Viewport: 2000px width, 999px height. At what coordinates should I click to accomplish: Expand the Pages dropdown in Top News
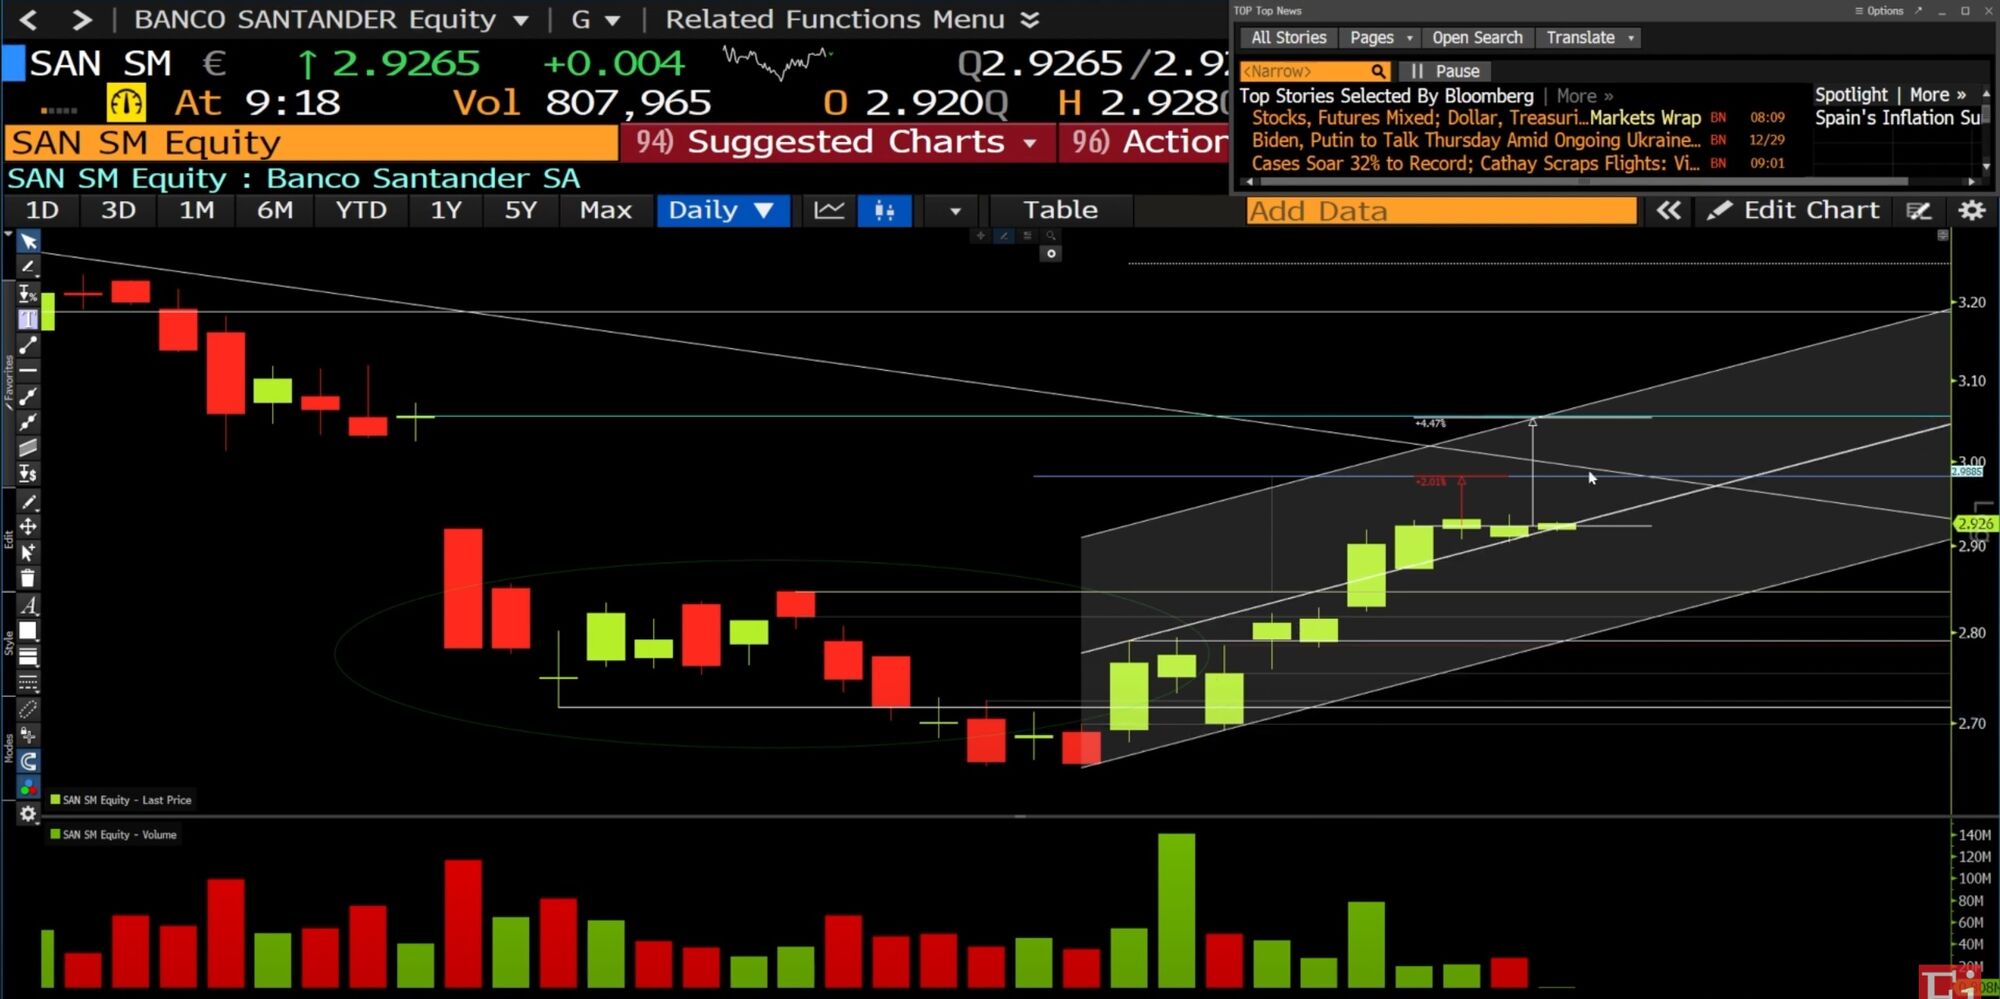pyautogui.click(x=1381, y=38)
